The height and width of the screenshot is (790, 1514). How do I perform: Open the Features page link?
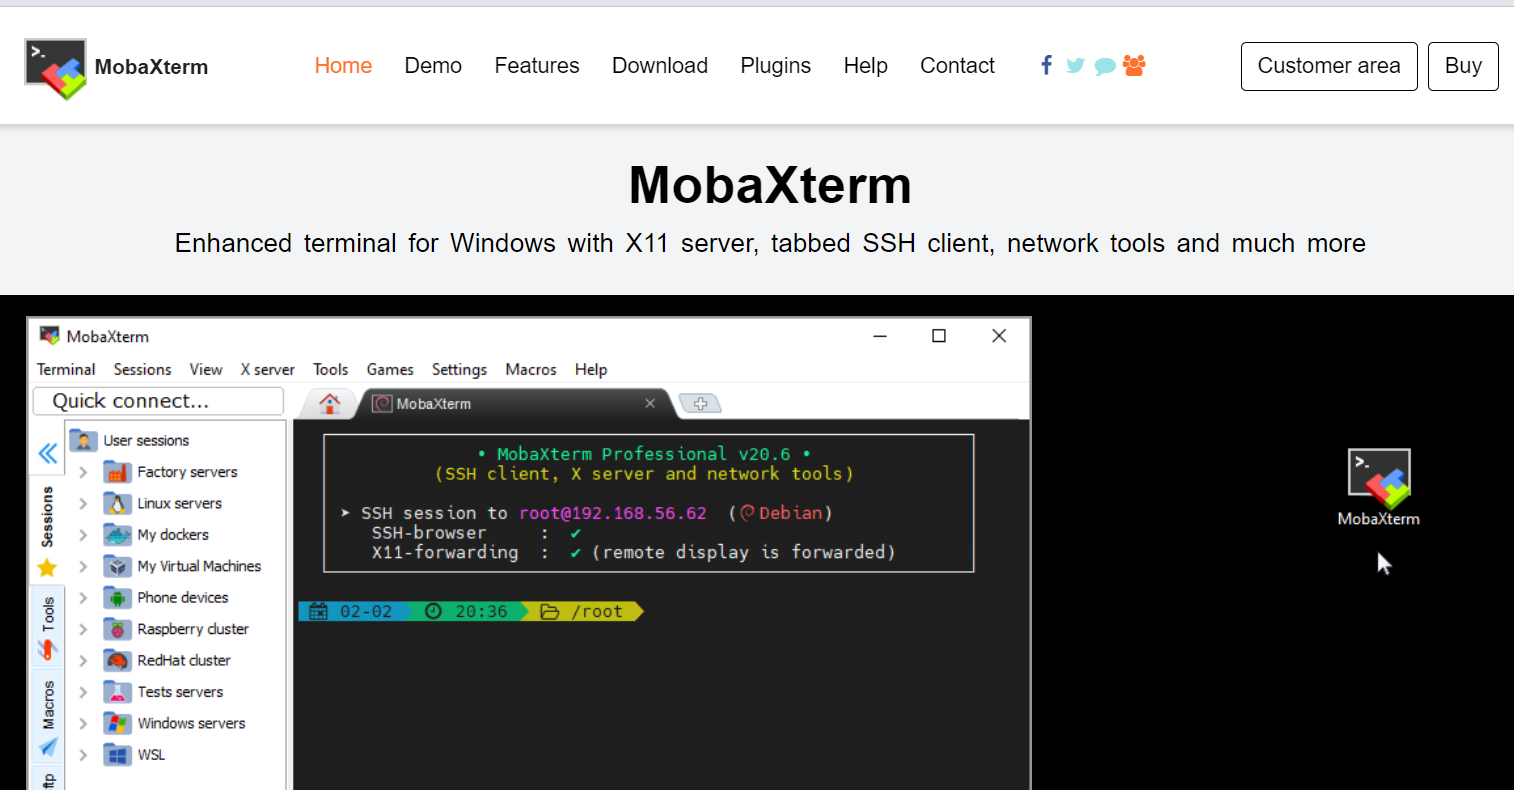coord(537,66)
